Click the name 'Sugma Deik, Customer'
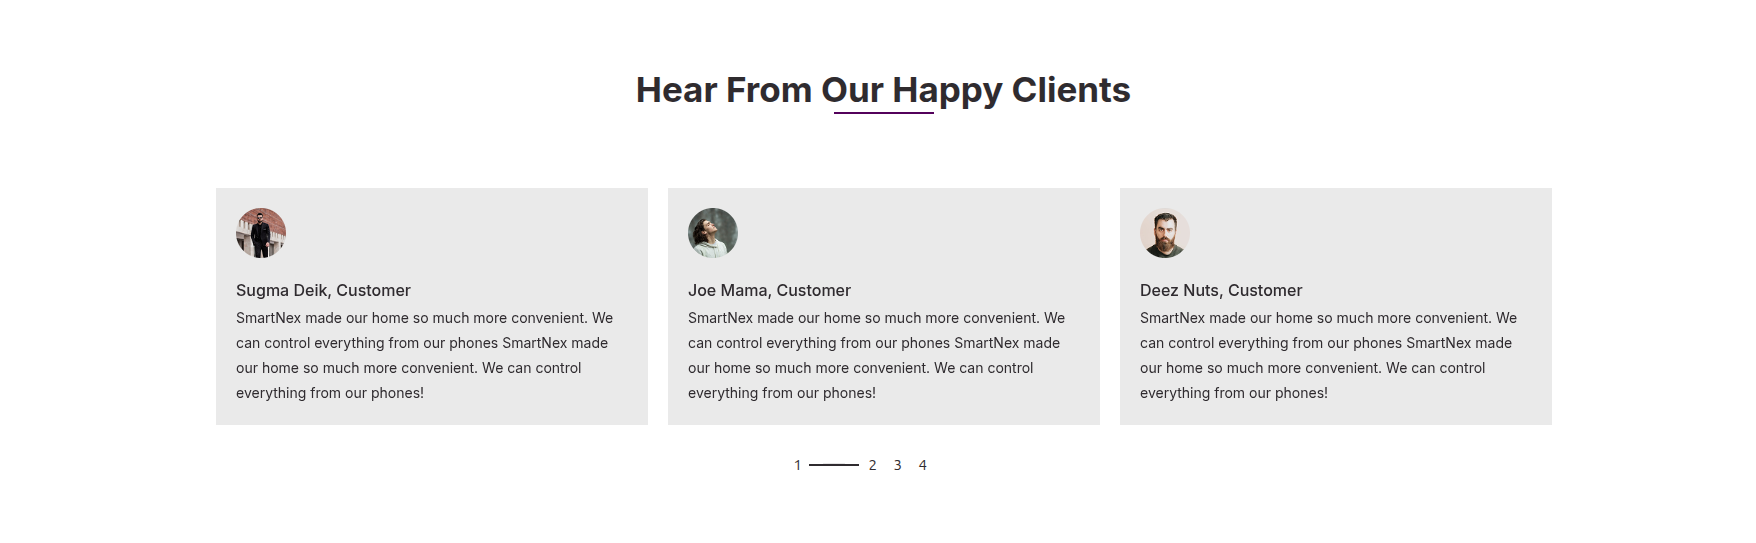The width and height of the screenshot is (1756, 543). 323,290
